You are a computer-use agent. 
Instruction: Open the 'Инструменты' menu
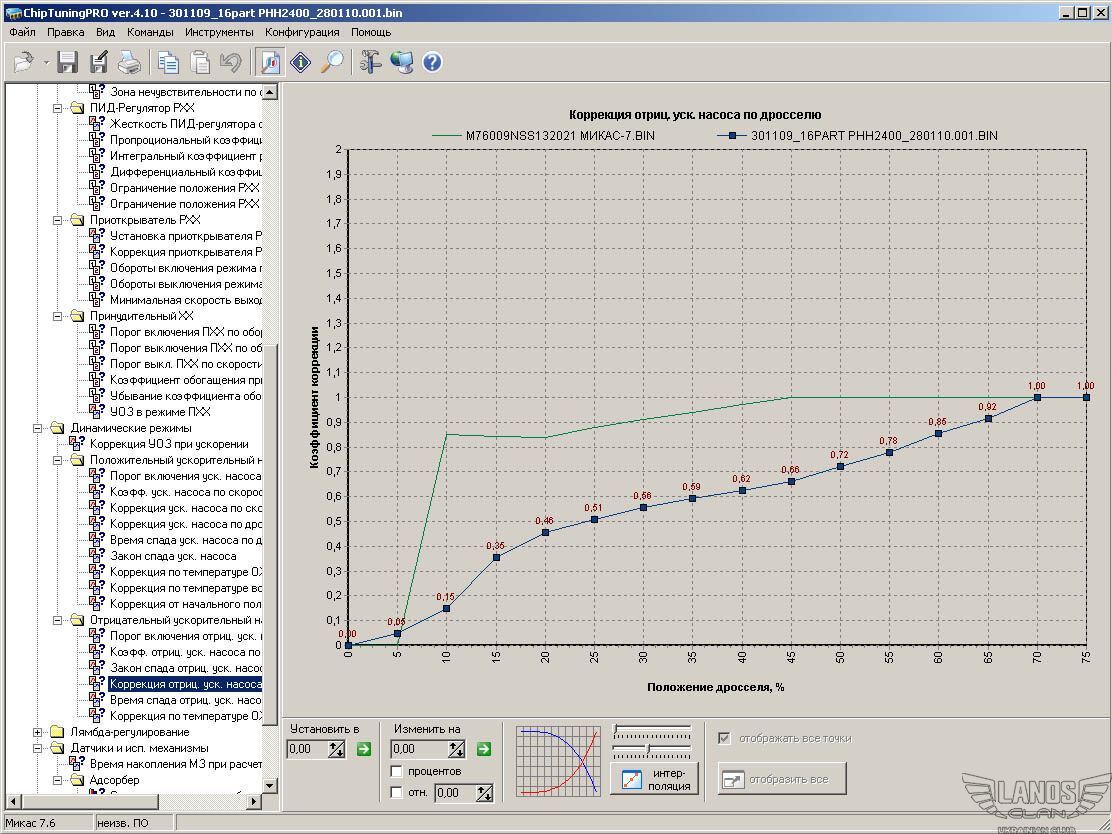pyautogui.click(x=219, y=32)
